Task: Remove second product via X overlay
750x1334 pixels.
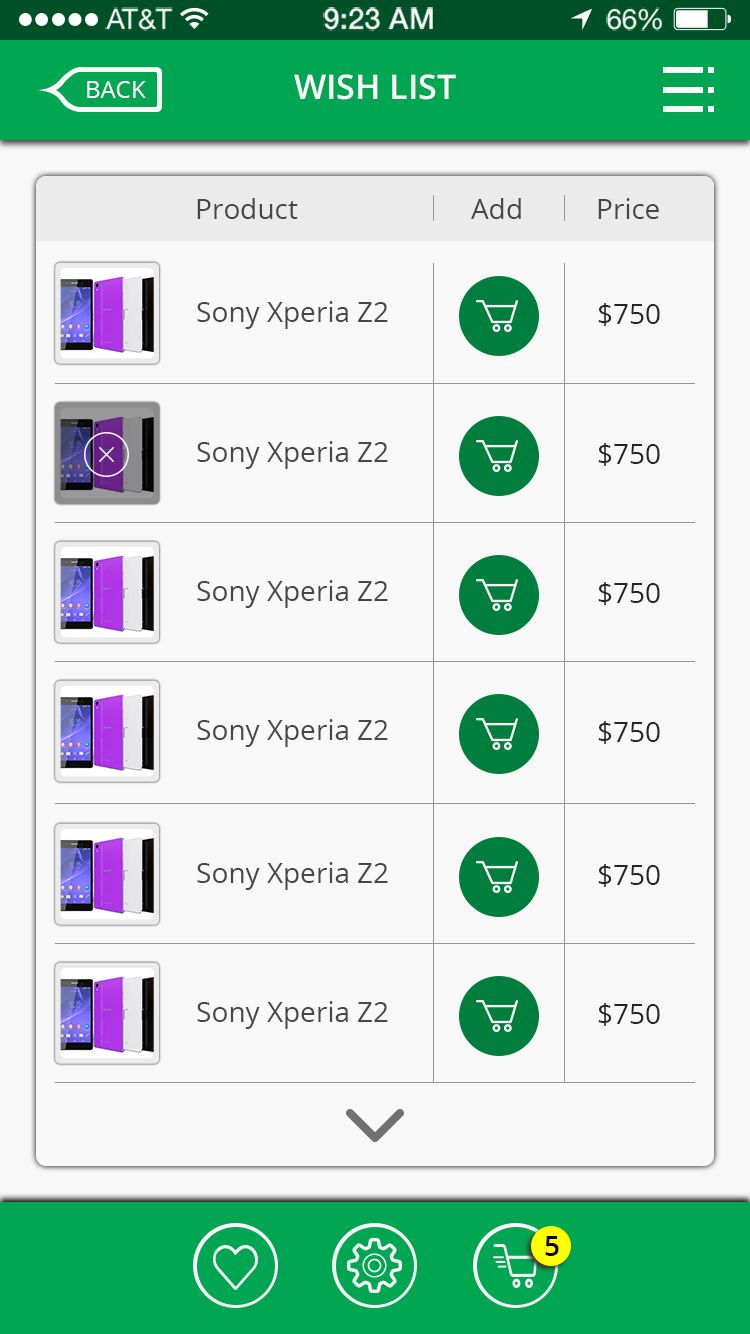Action: click(x=107, y=456)
